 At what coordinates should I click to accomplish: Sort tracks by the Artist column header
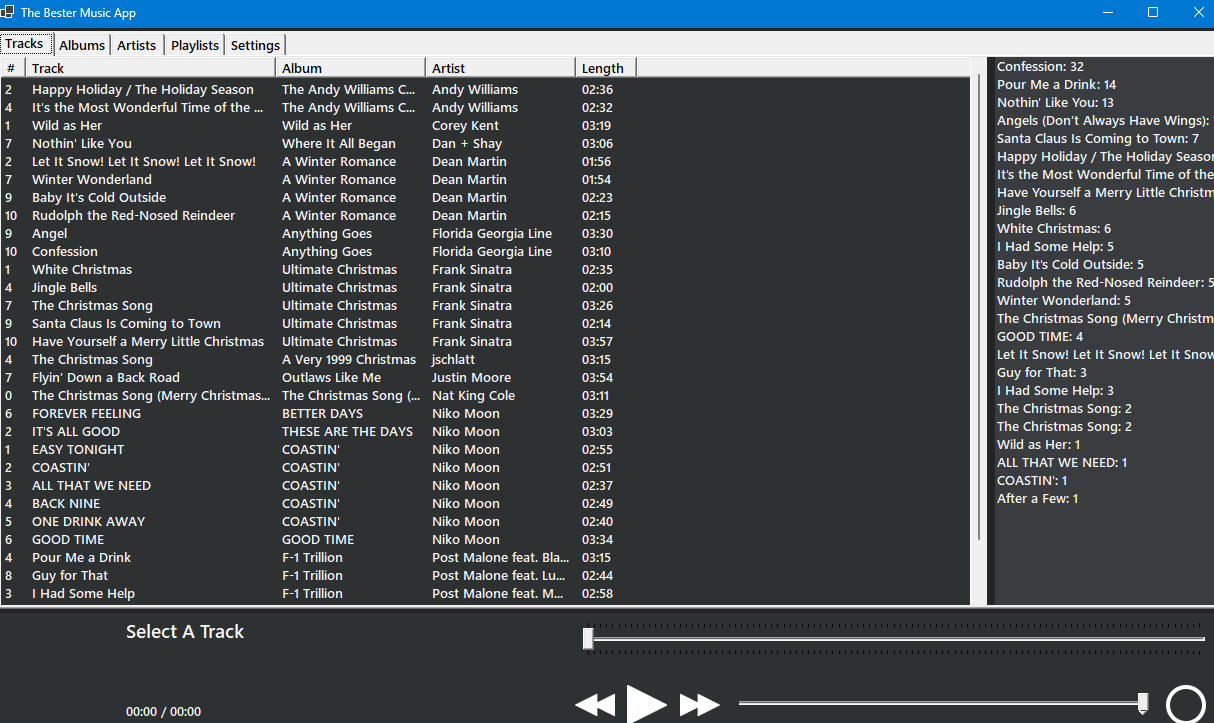(x=500, y=68)
